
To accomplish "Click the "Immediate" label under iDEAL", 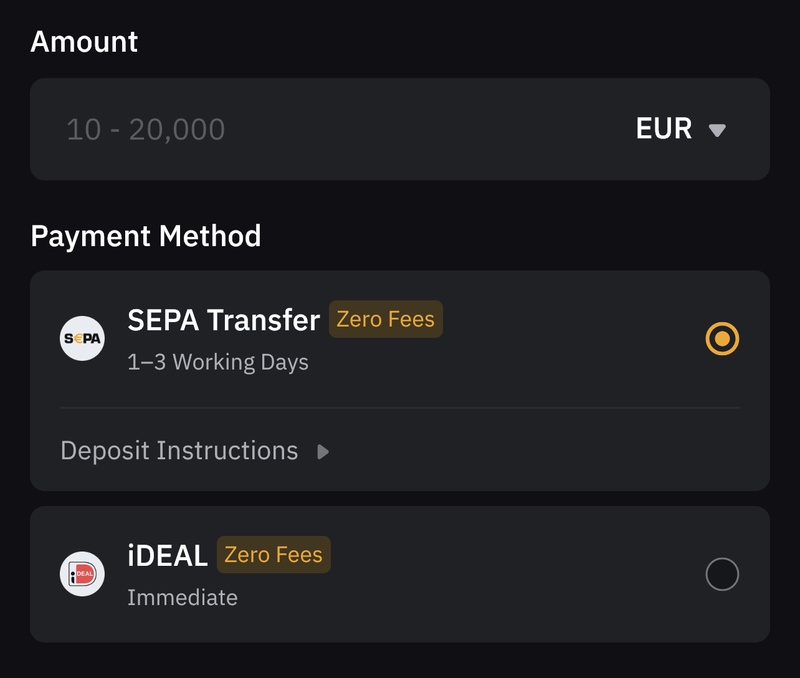I will point(182,598).
